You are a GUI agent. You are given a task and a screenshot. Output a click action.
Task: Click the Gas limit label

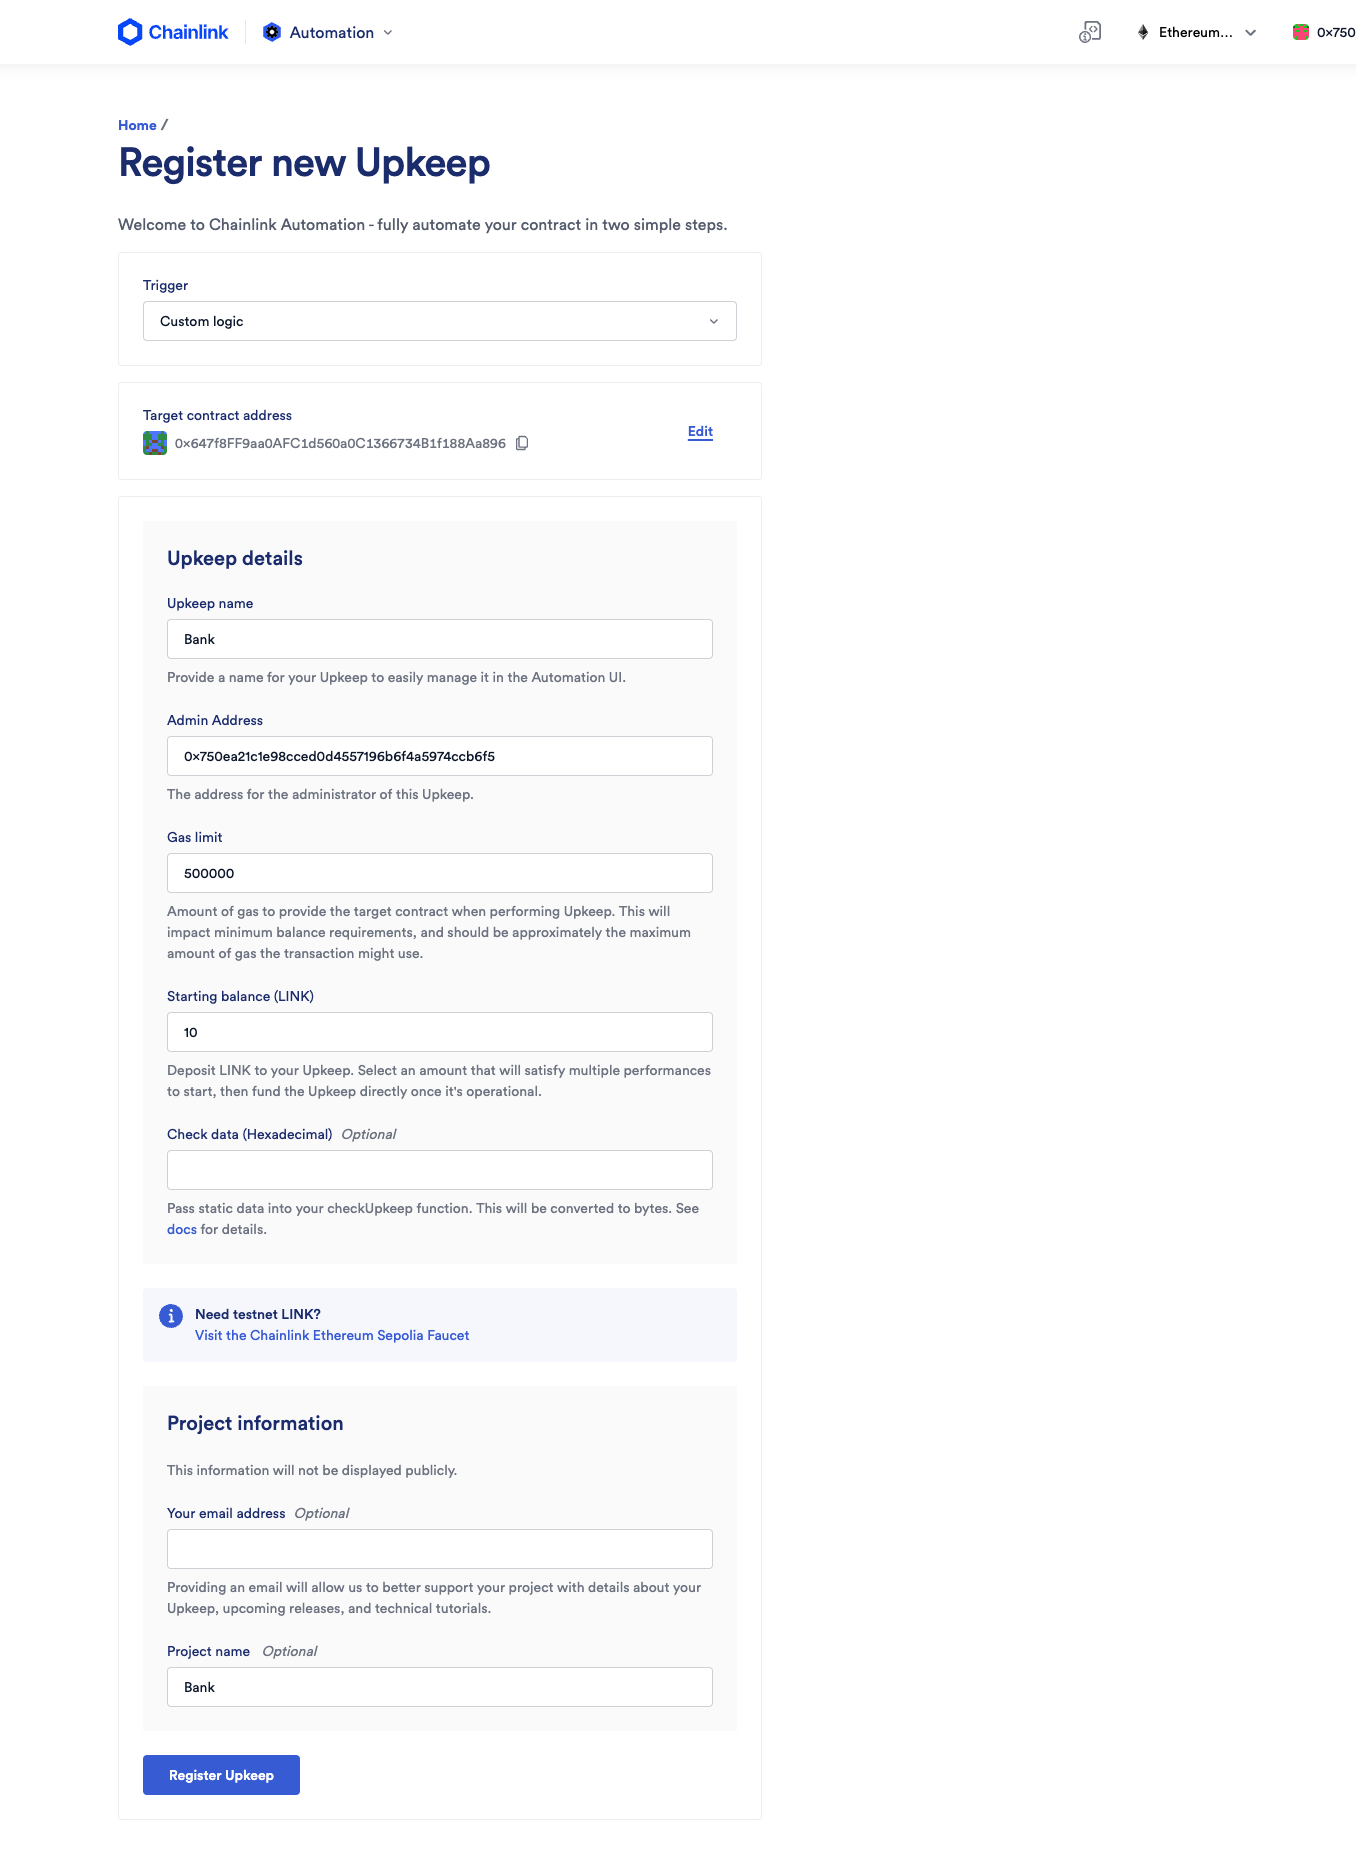click(x=195, y=837)
